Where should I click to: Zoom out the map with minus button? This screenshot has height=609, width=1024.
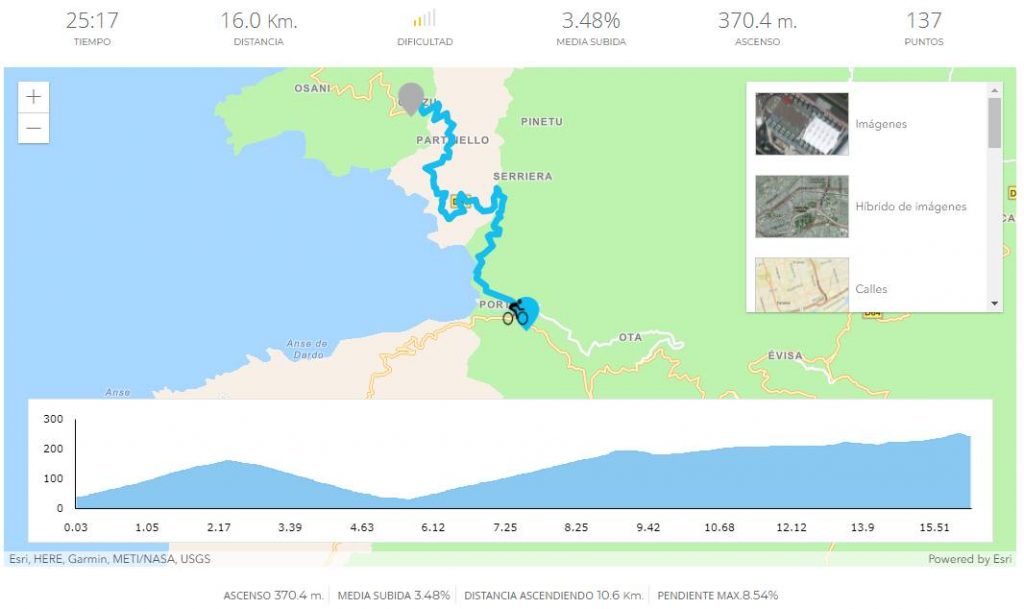[33, 128]
